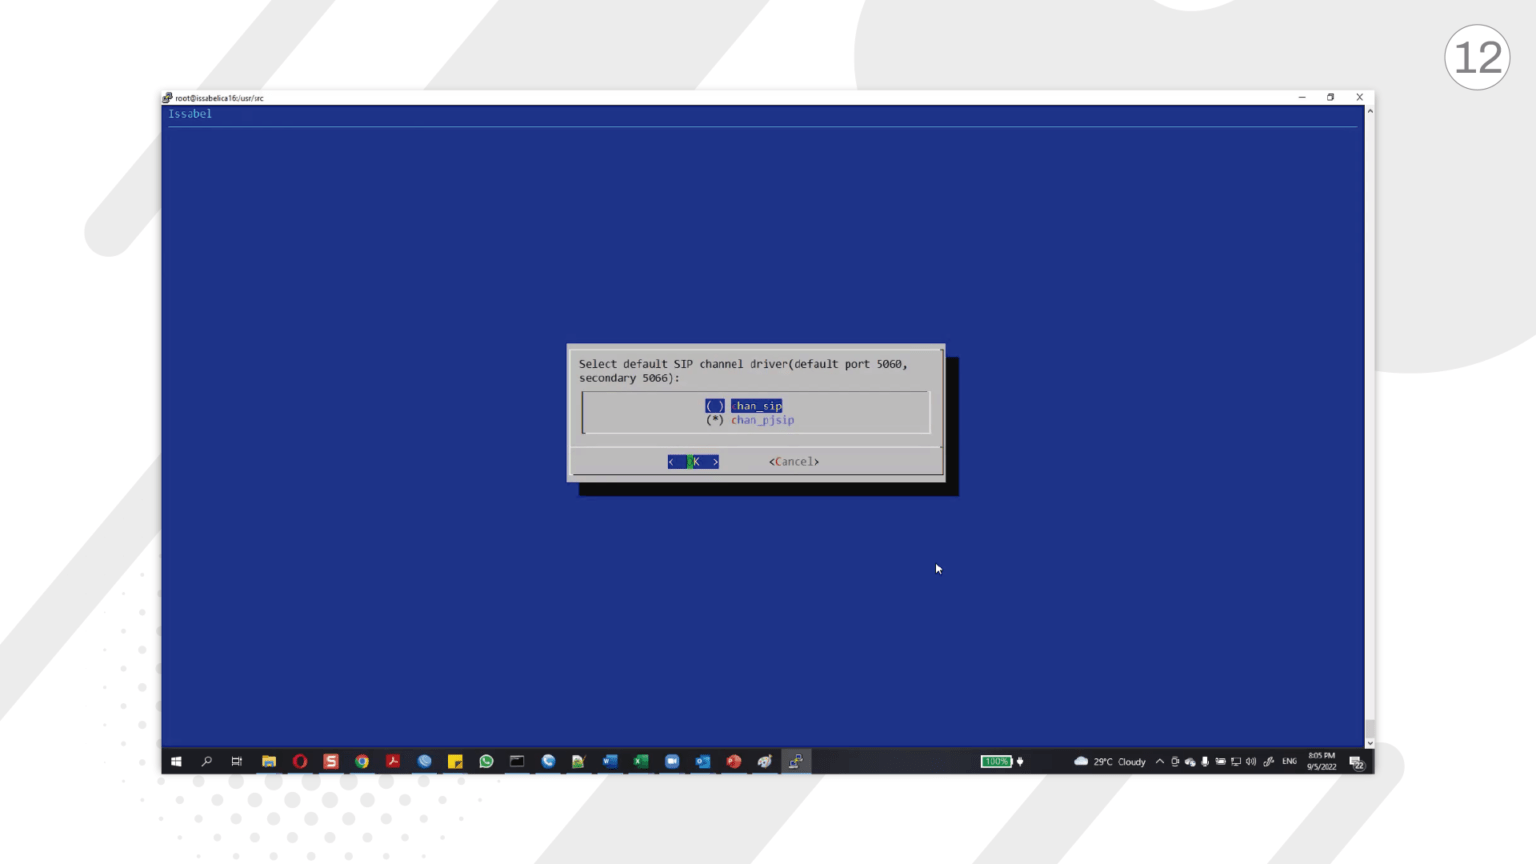Open the volume control in tray

pyautogui.click(x=1251, y=762)
